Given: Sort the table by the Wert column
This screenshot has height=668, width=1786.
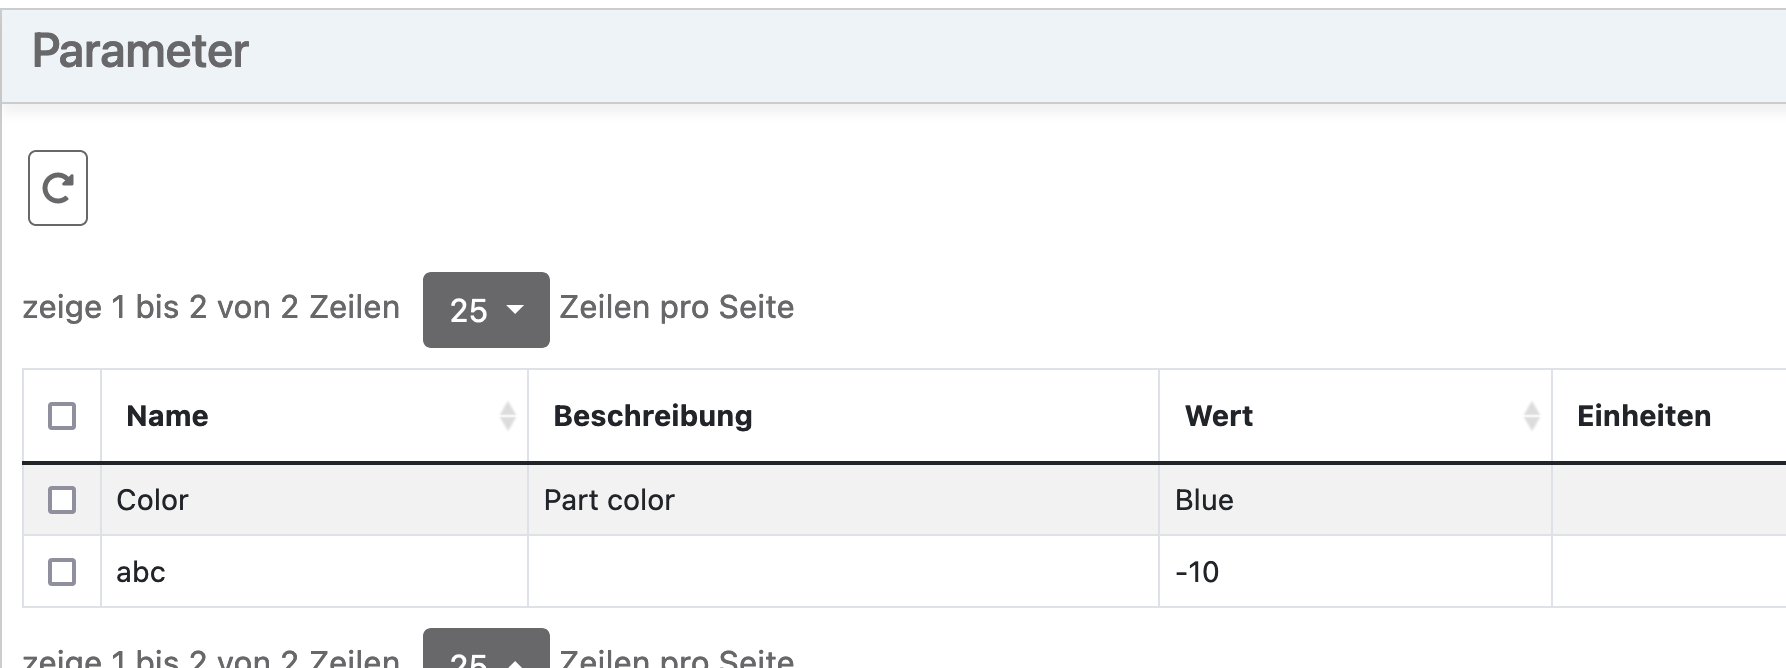Looking at the screenshot, I should [x=1218, y=415].
